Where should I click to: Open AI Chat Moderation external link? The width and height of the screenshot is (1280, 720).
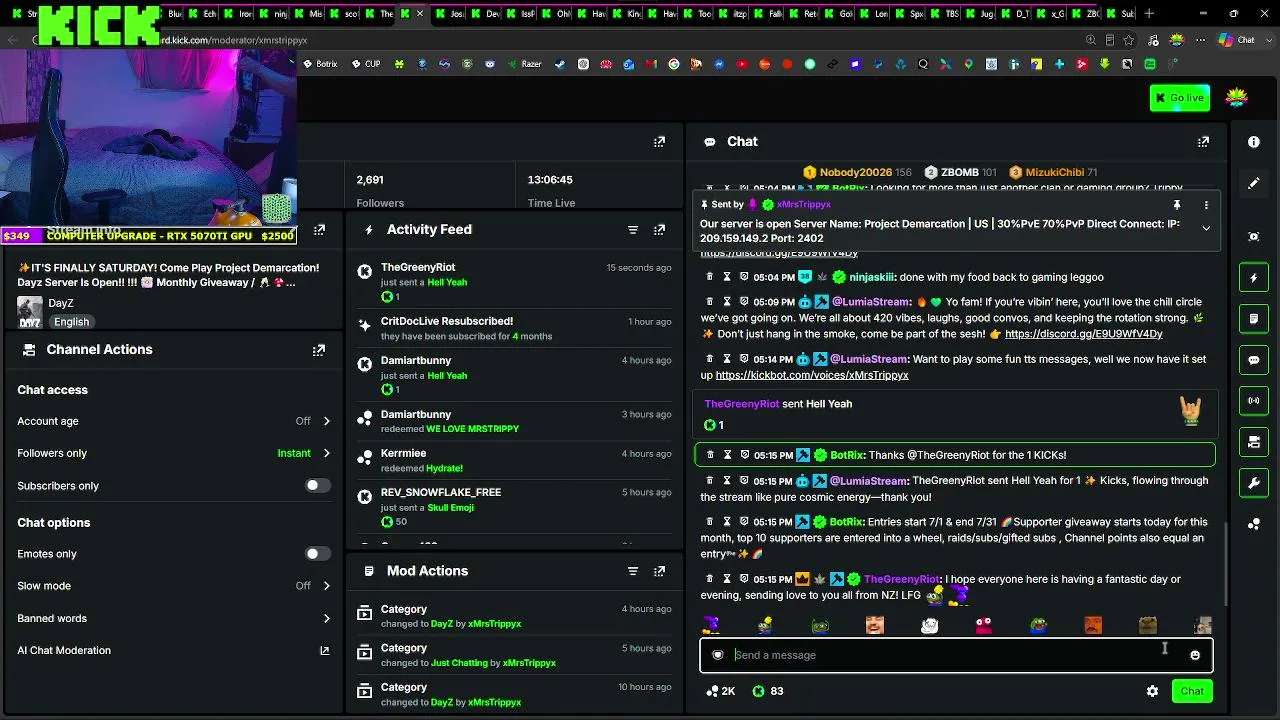pyautogui.click(x=324, y=651)
